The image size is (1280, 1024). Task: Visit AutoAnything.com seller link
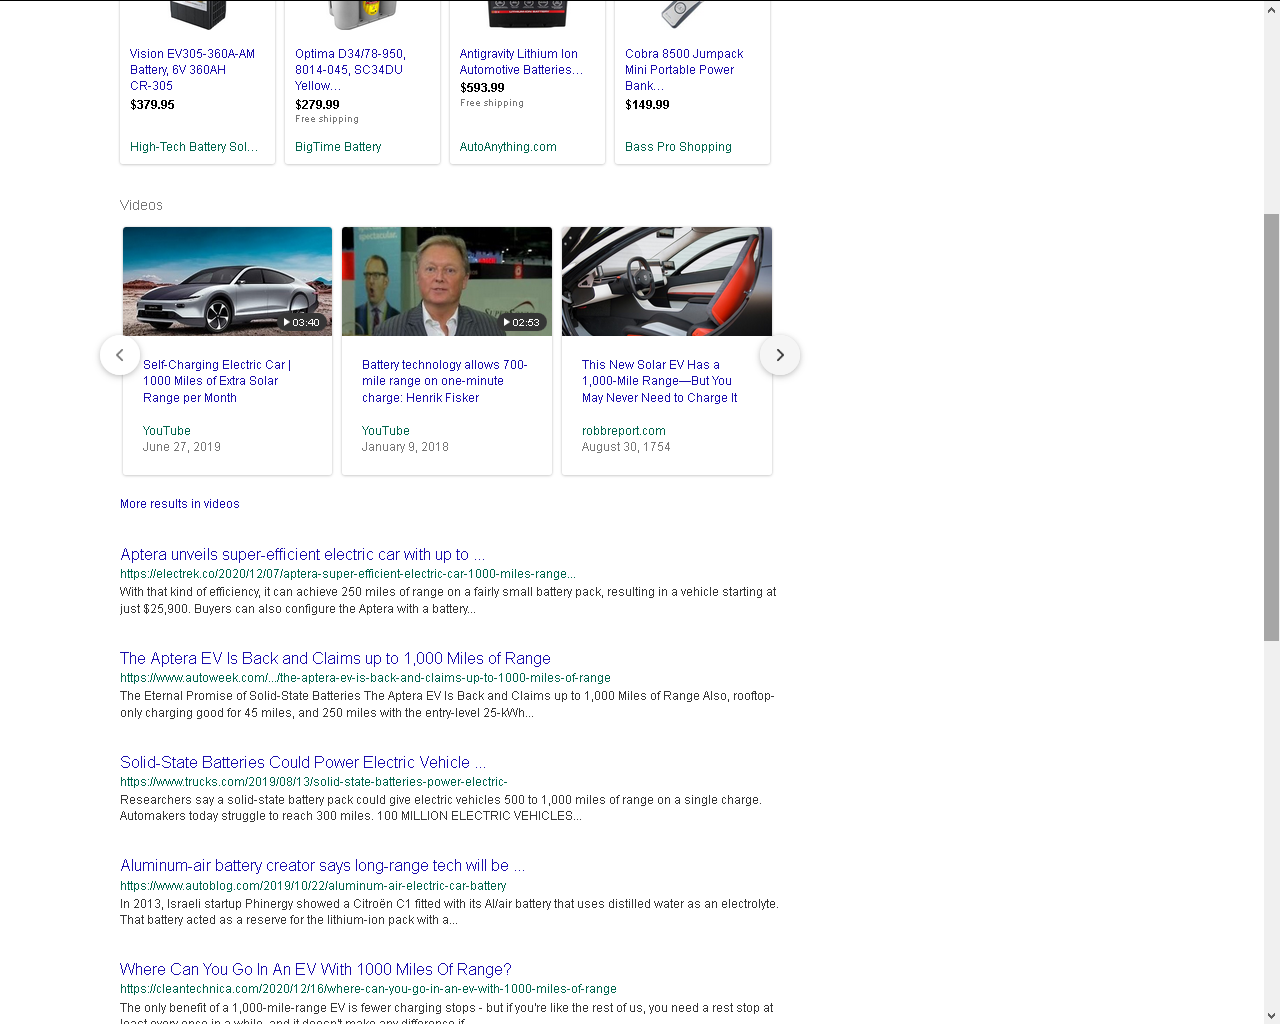click(508, 147)
